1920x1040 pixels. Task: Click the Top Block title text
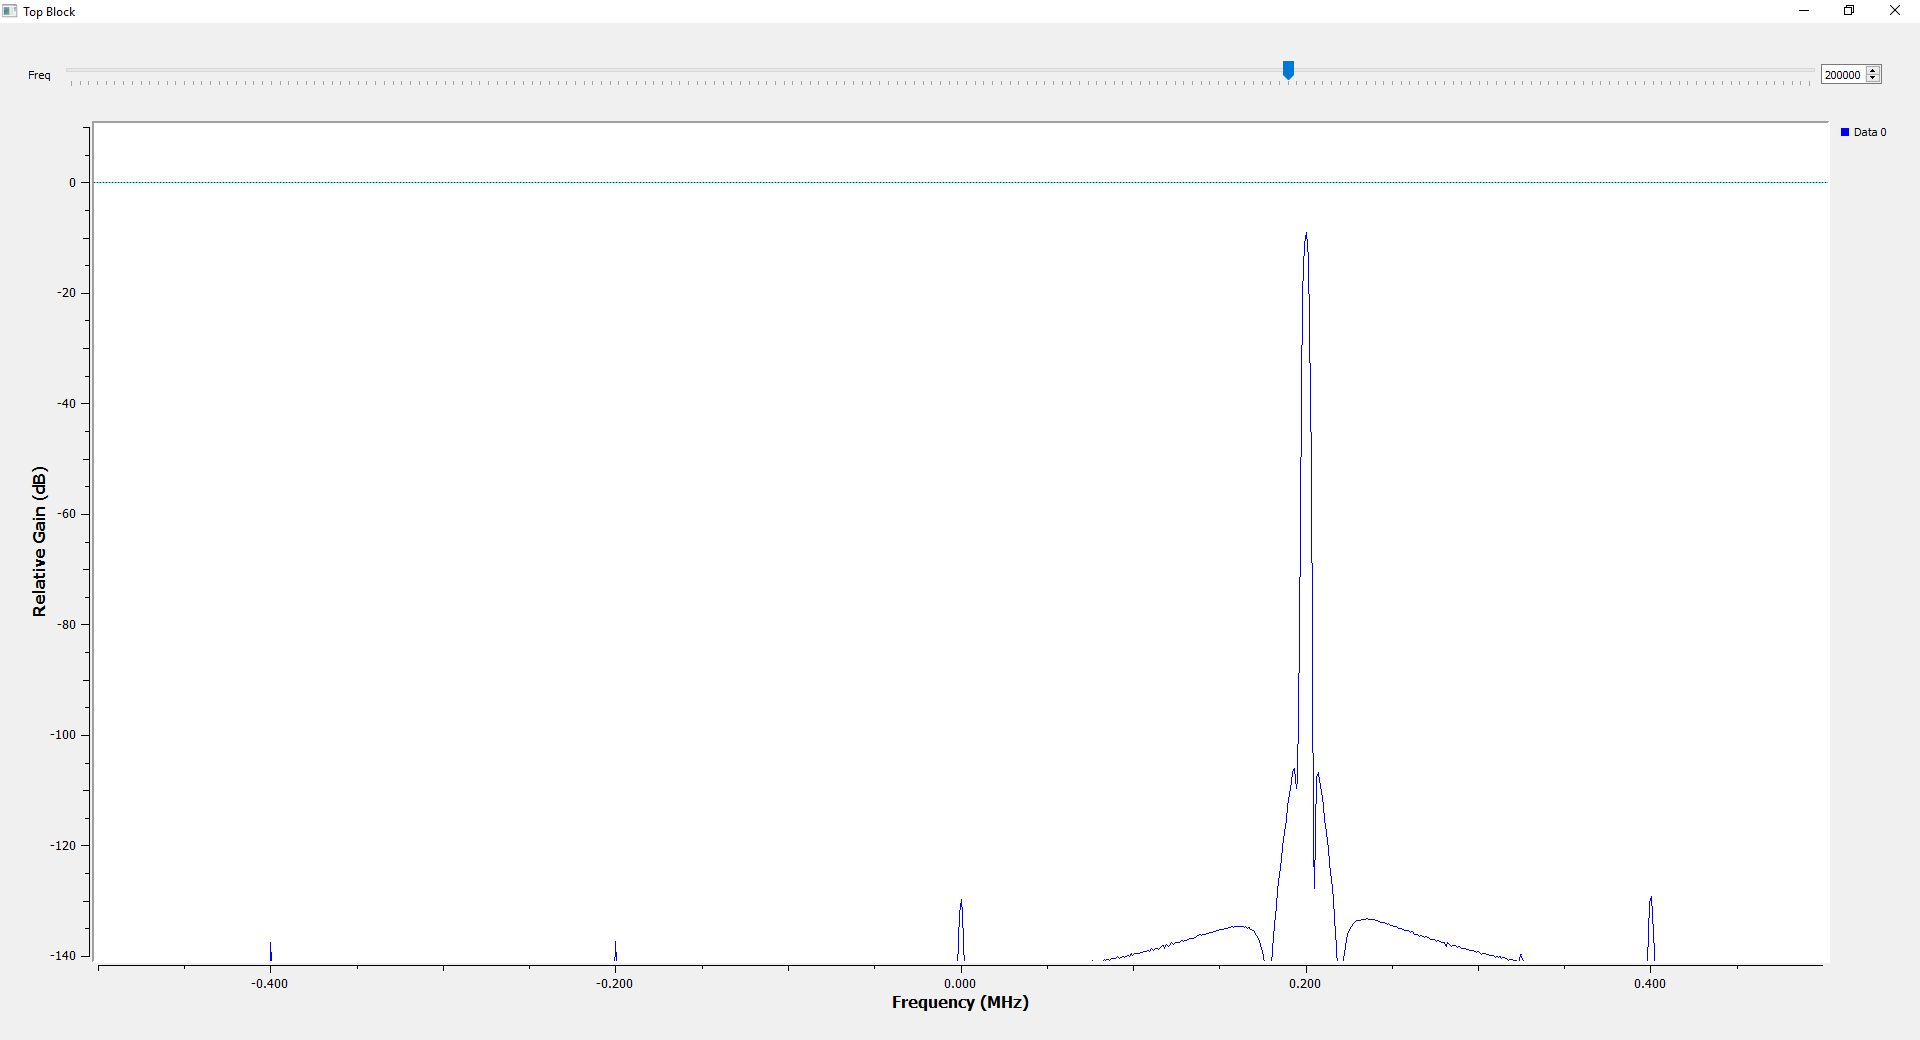49,12
